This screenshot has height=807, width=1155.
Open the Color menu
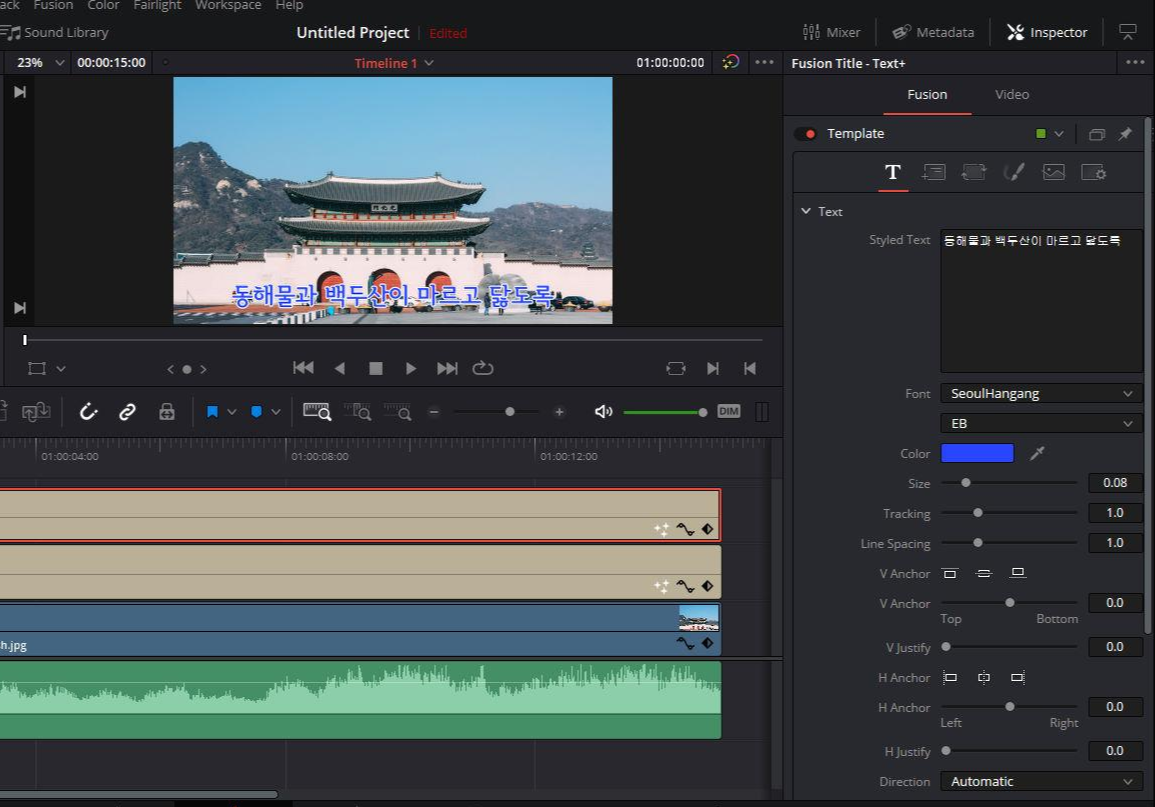click(103, 5)
